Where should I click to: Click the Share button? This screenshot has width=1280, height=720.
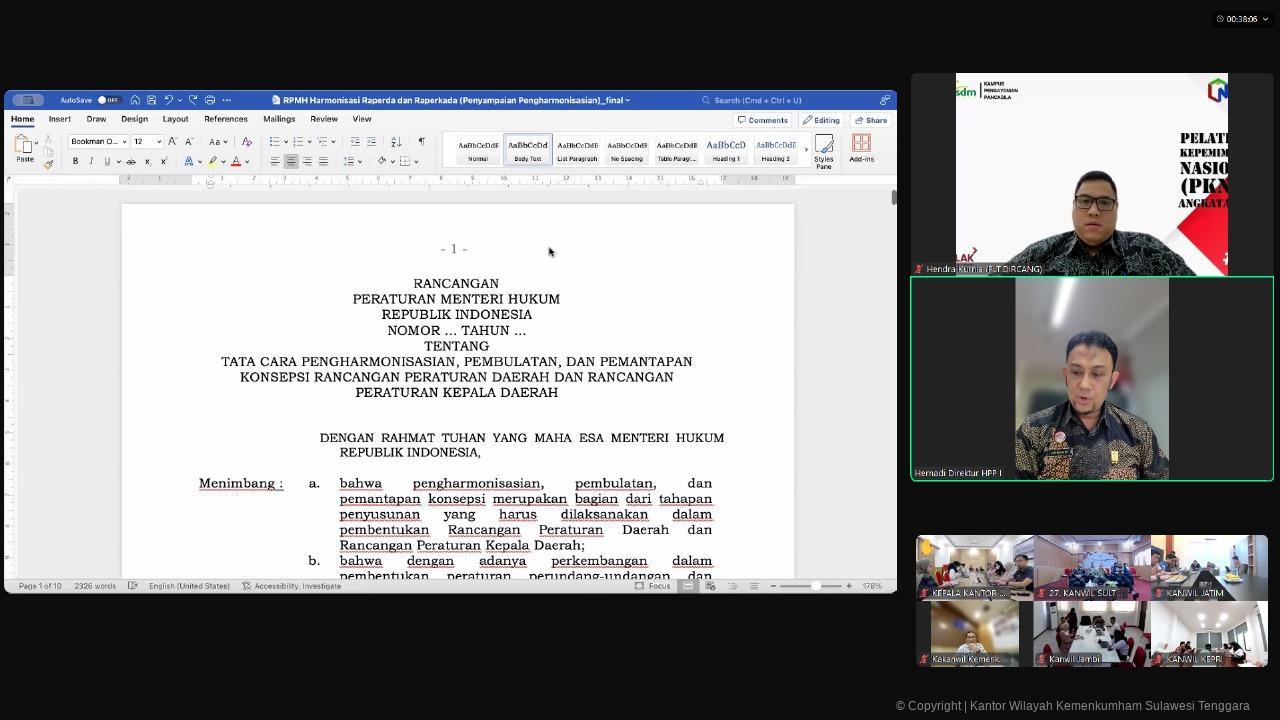click(871, 120)
